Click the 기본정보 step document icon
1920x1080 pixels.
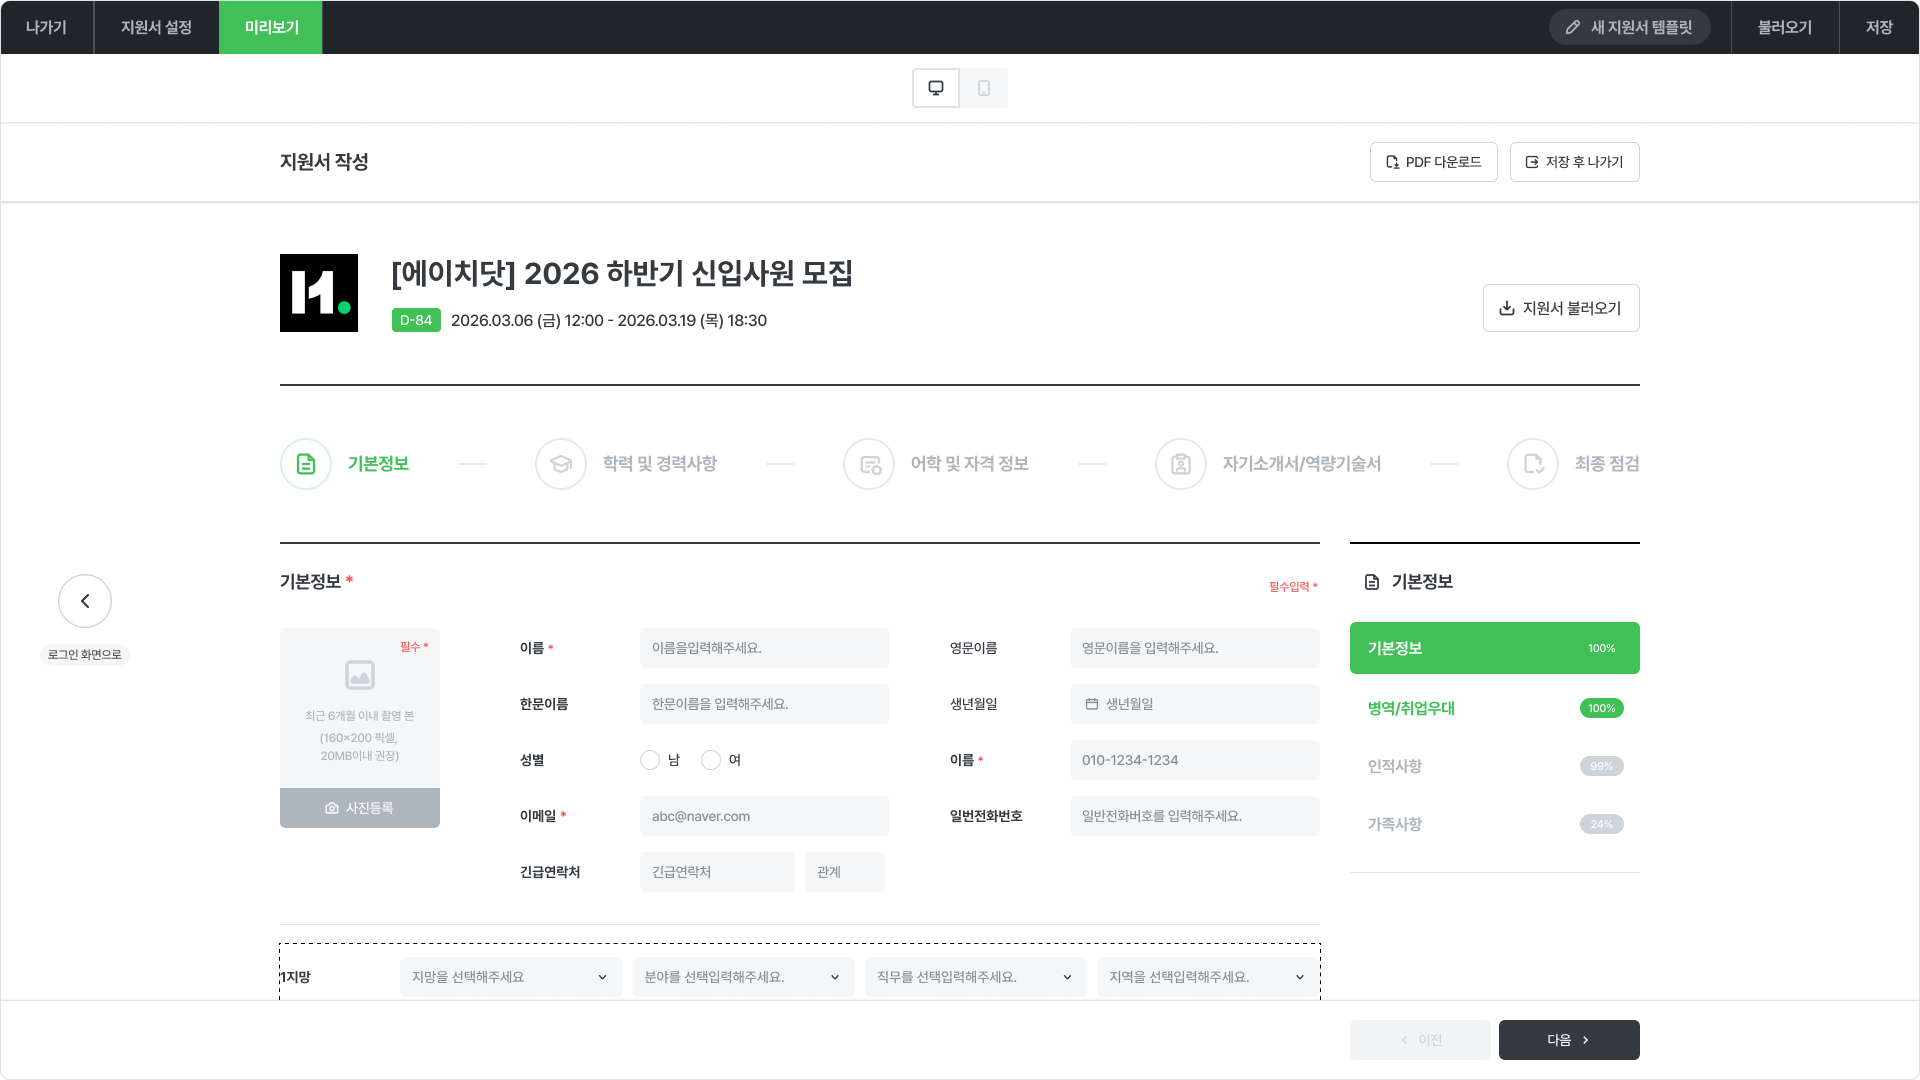point(306,464)
